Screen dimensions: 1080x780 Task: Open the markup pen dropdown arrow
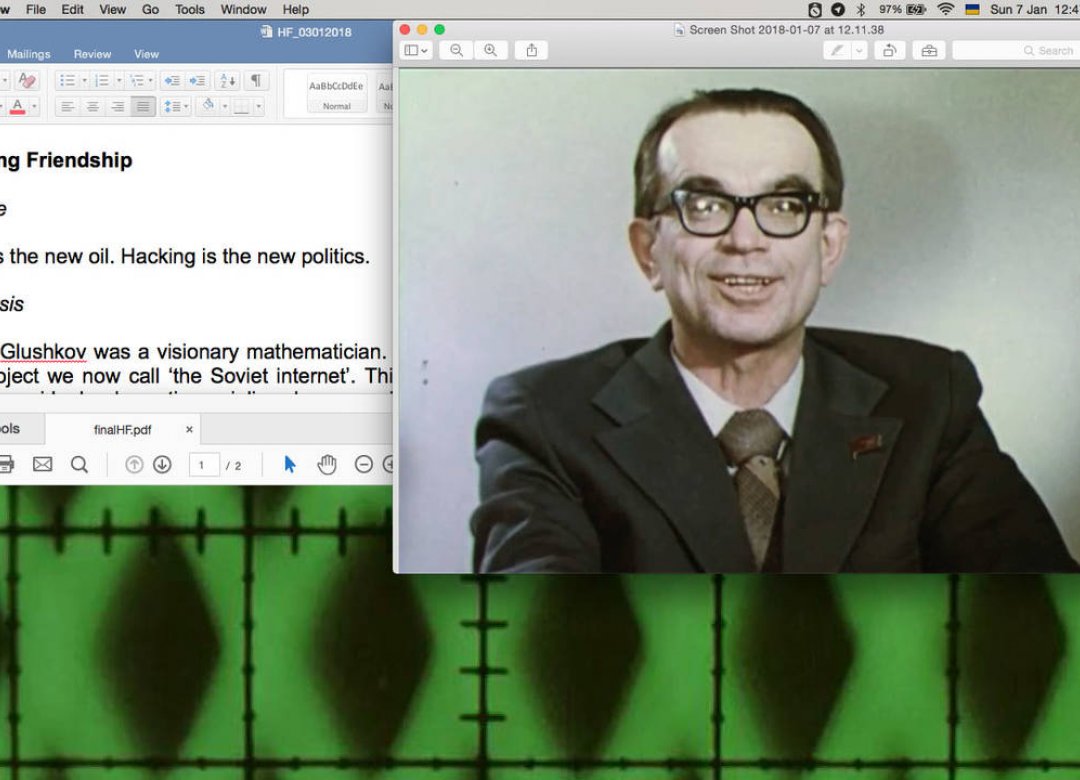(x=859, y=50)
